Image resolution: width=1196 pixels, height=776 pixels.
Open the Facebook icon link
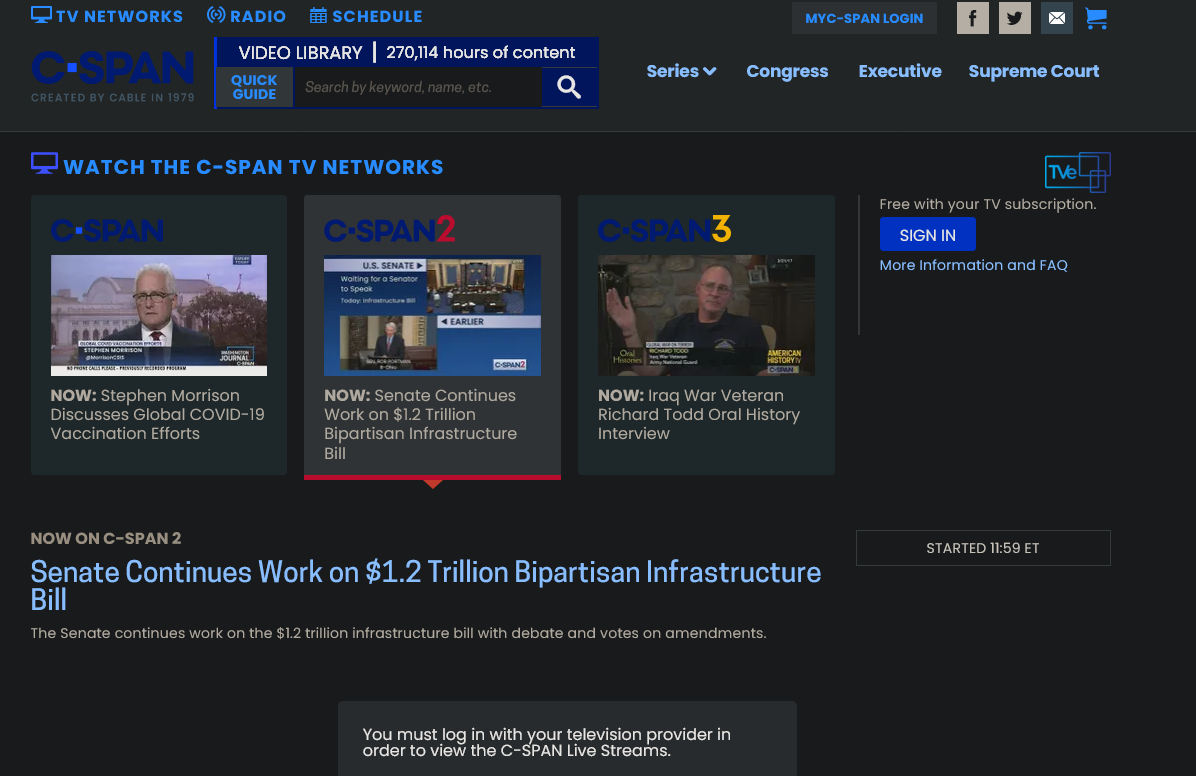tap(973, 18)
